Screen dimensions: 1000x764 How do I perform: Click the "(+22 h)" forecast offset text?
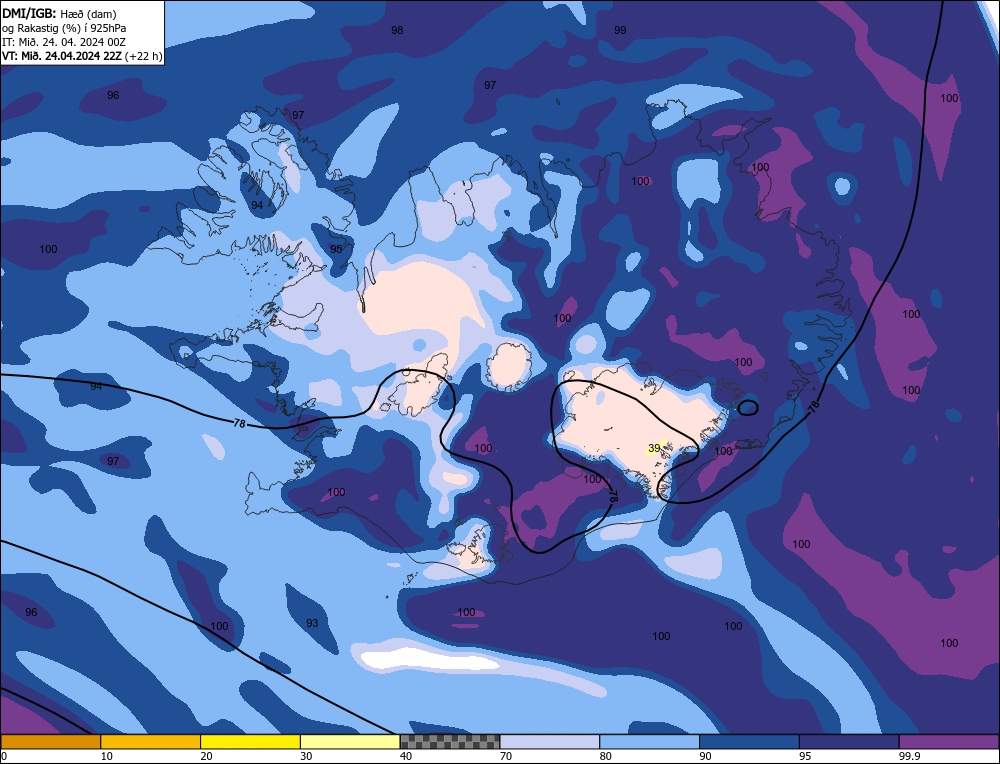(143, 56)
